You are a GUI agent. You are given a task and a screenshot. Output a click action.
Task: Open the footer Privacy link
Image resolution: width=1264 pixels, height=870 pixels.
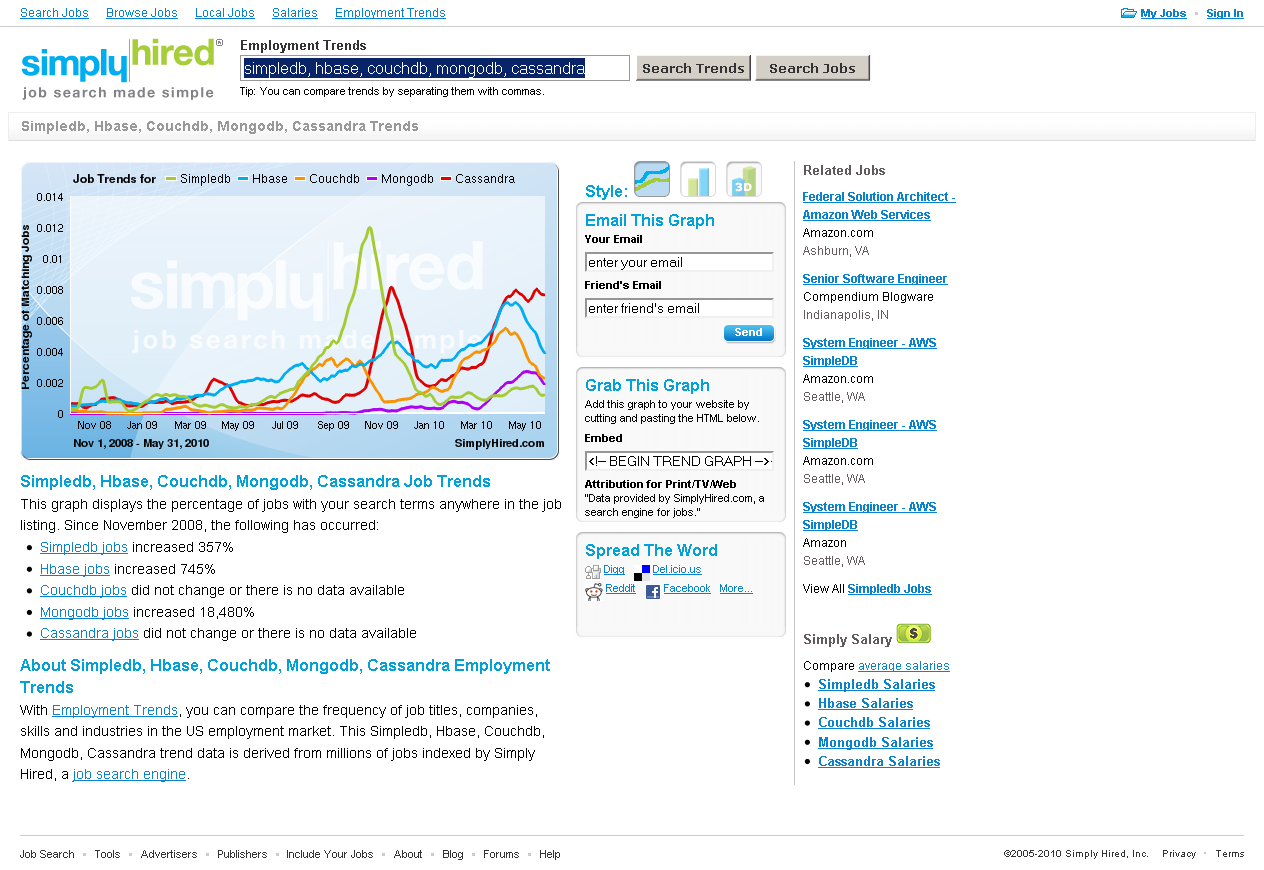[x=1179, y=854]
